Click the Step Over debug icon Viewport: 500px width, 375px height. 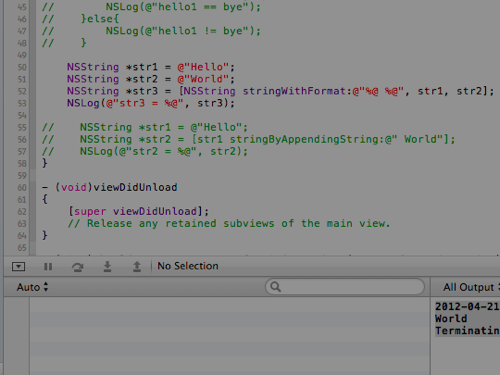(x=78, y=267)
